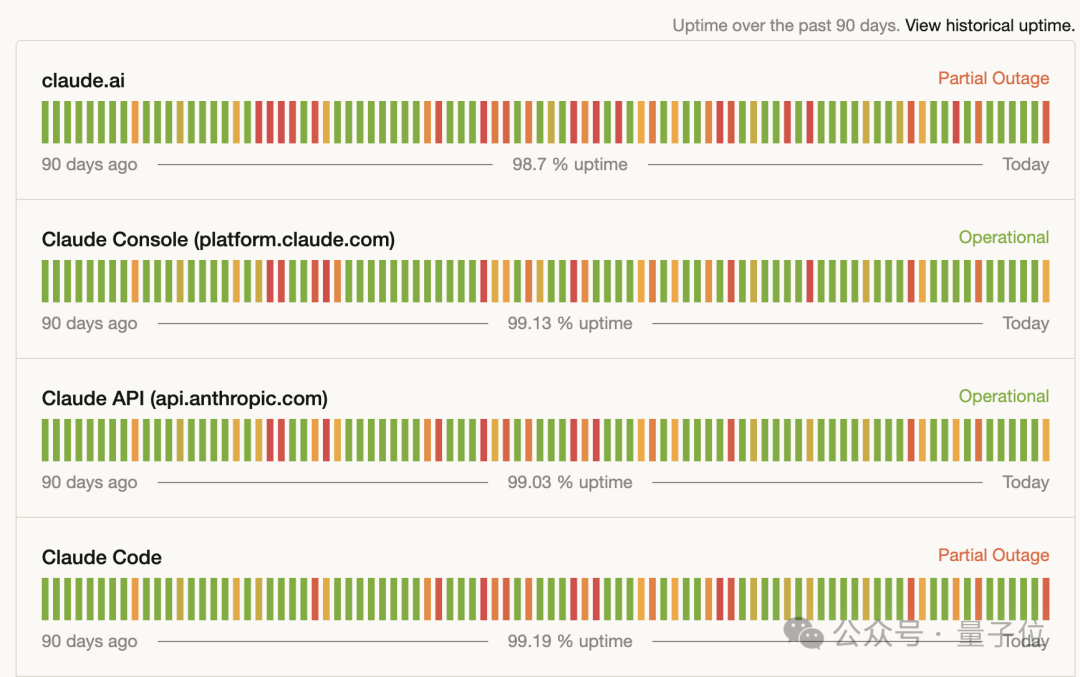The image size is (1080, 677).
Task: Select the oldest day bar in Claude Console timeline
Action: [45, 281]
